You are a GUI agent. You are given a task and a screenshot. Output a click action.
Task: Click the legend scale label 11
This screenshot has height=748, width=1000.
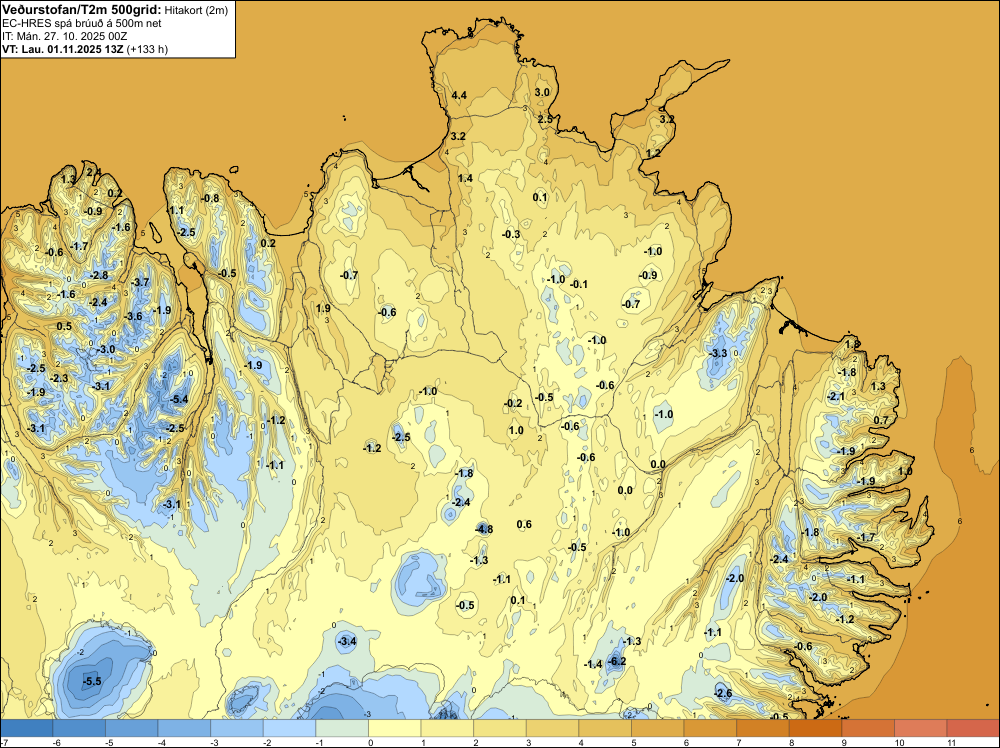(x=951, y=742)
